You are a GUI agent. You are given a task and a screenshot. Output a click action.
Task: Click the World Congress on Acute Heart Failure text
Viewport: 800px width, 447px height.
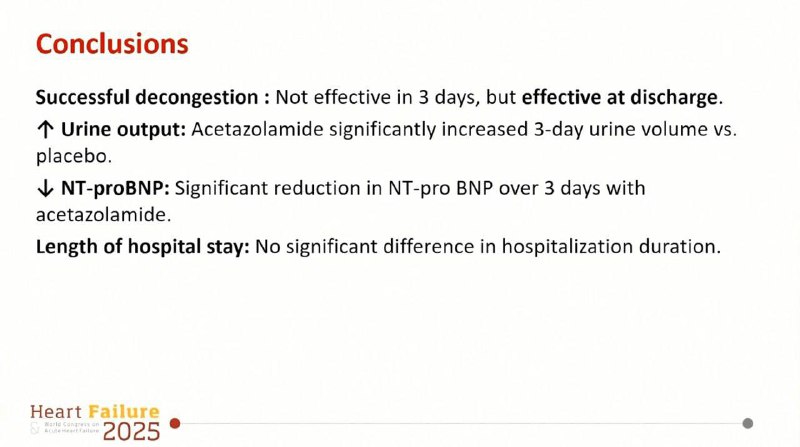coord(71,428)
